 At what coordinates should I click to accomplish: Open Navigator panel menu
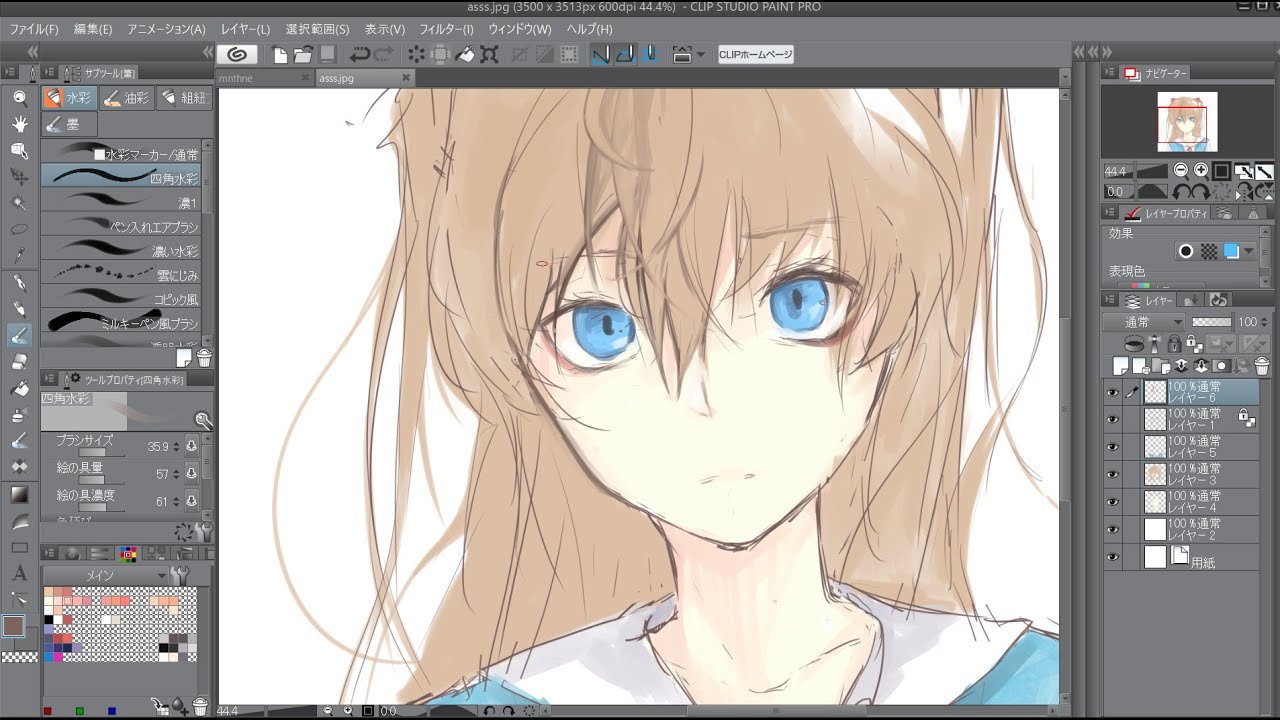pyautogui.click(x=1108, y=73)
